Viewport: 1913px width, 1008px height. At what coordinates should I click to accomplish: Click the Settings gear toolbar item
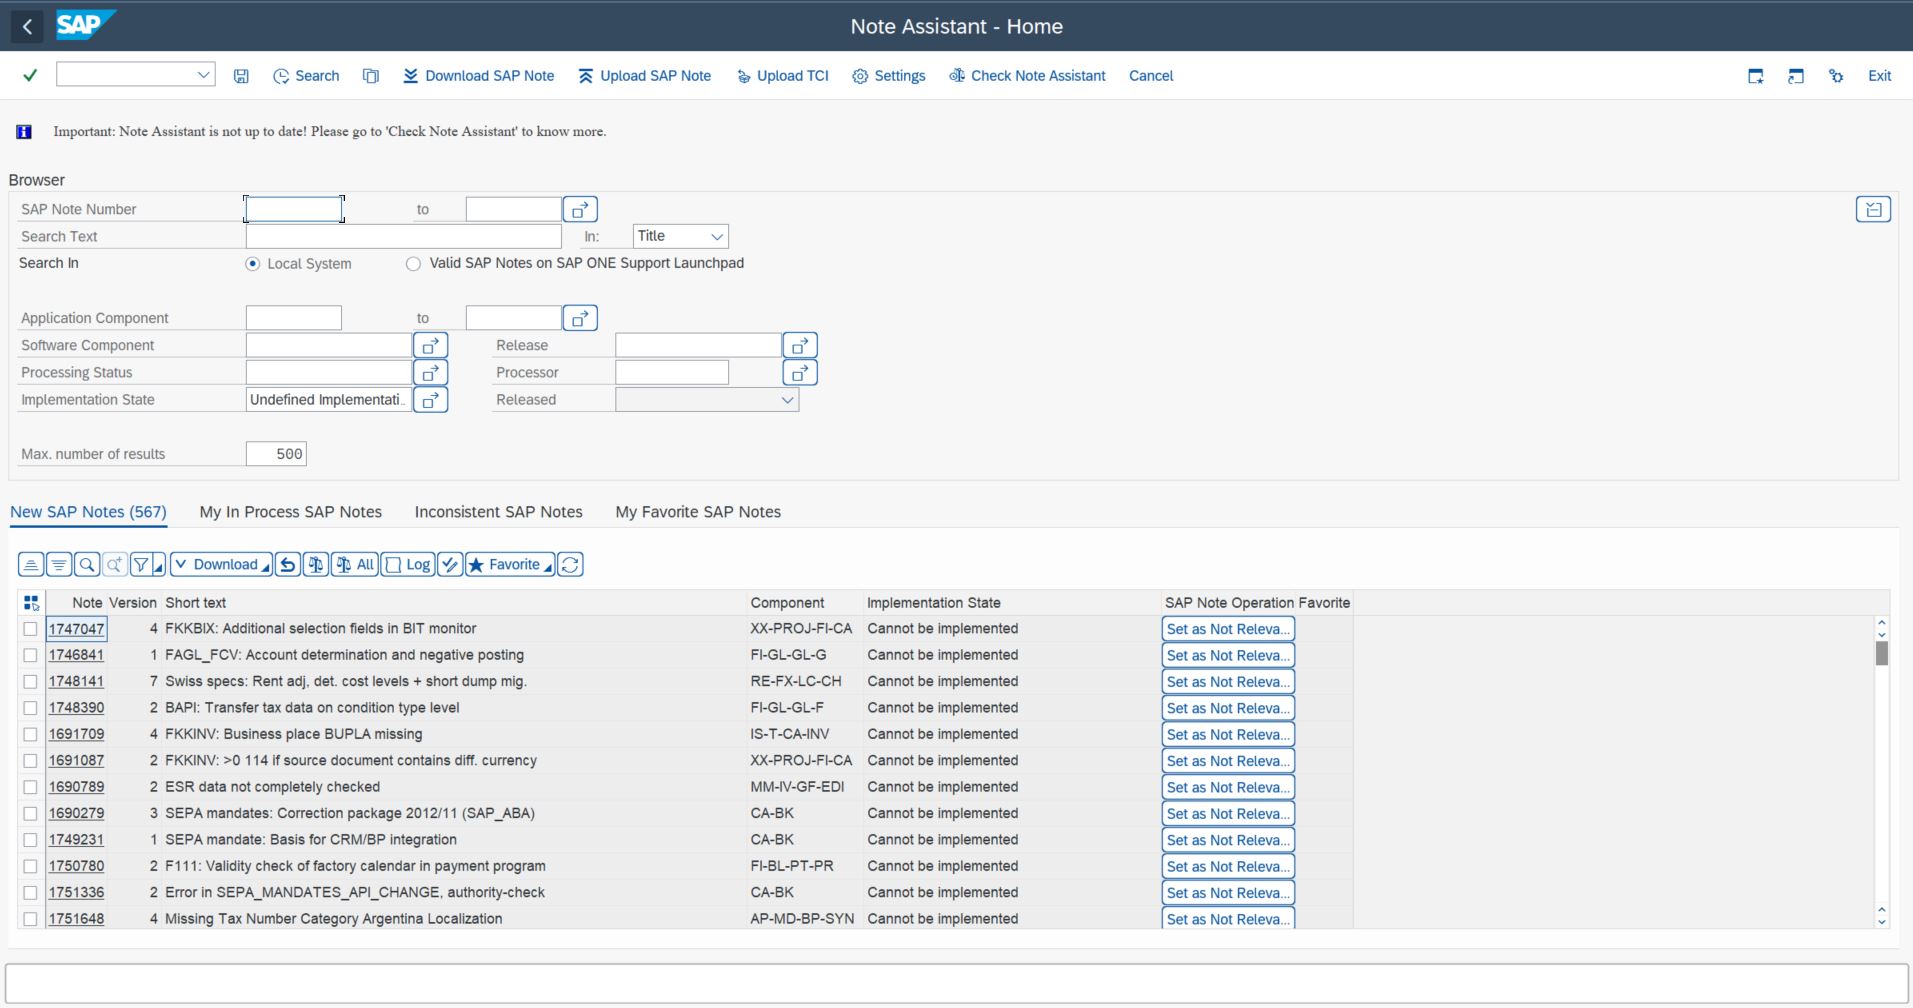pos(888,76)
